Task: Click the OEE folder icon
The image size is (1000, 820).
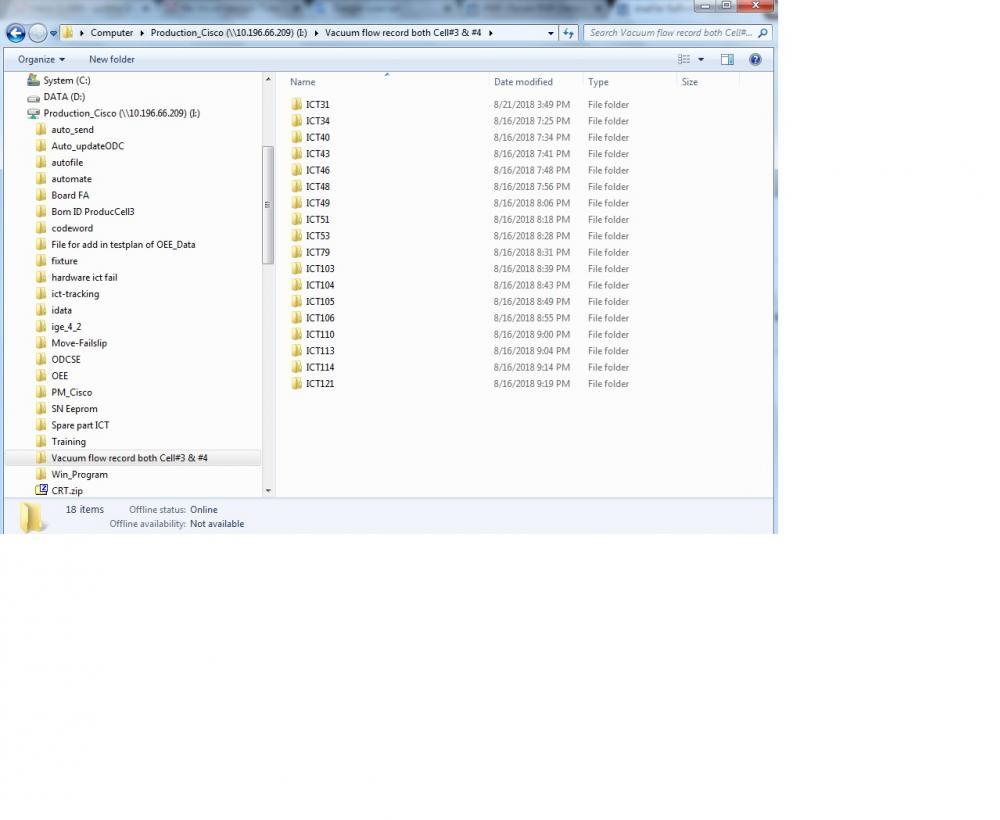Action: click(x=41, y=376)
